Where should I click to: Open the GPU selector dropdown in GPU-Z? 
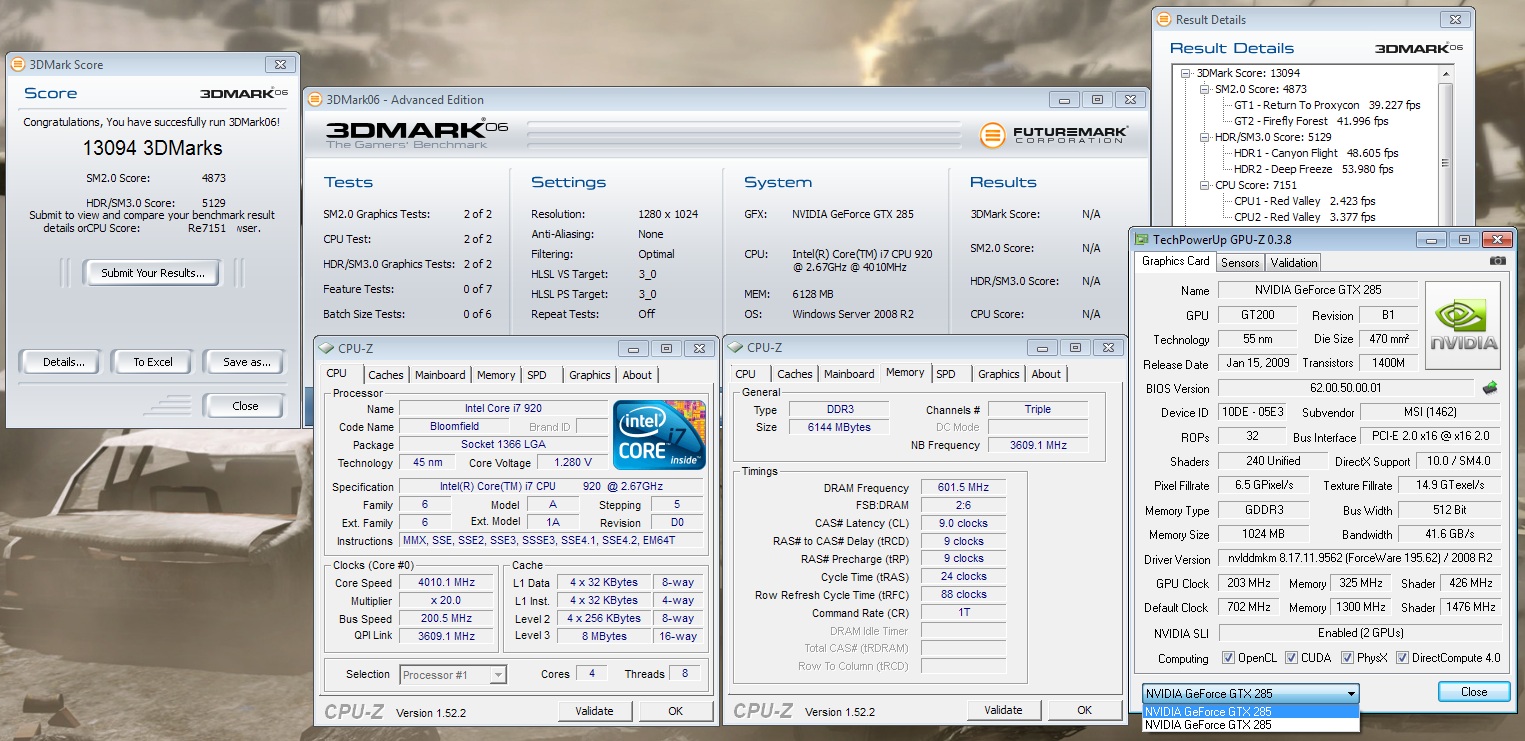tap(1351, 693)
